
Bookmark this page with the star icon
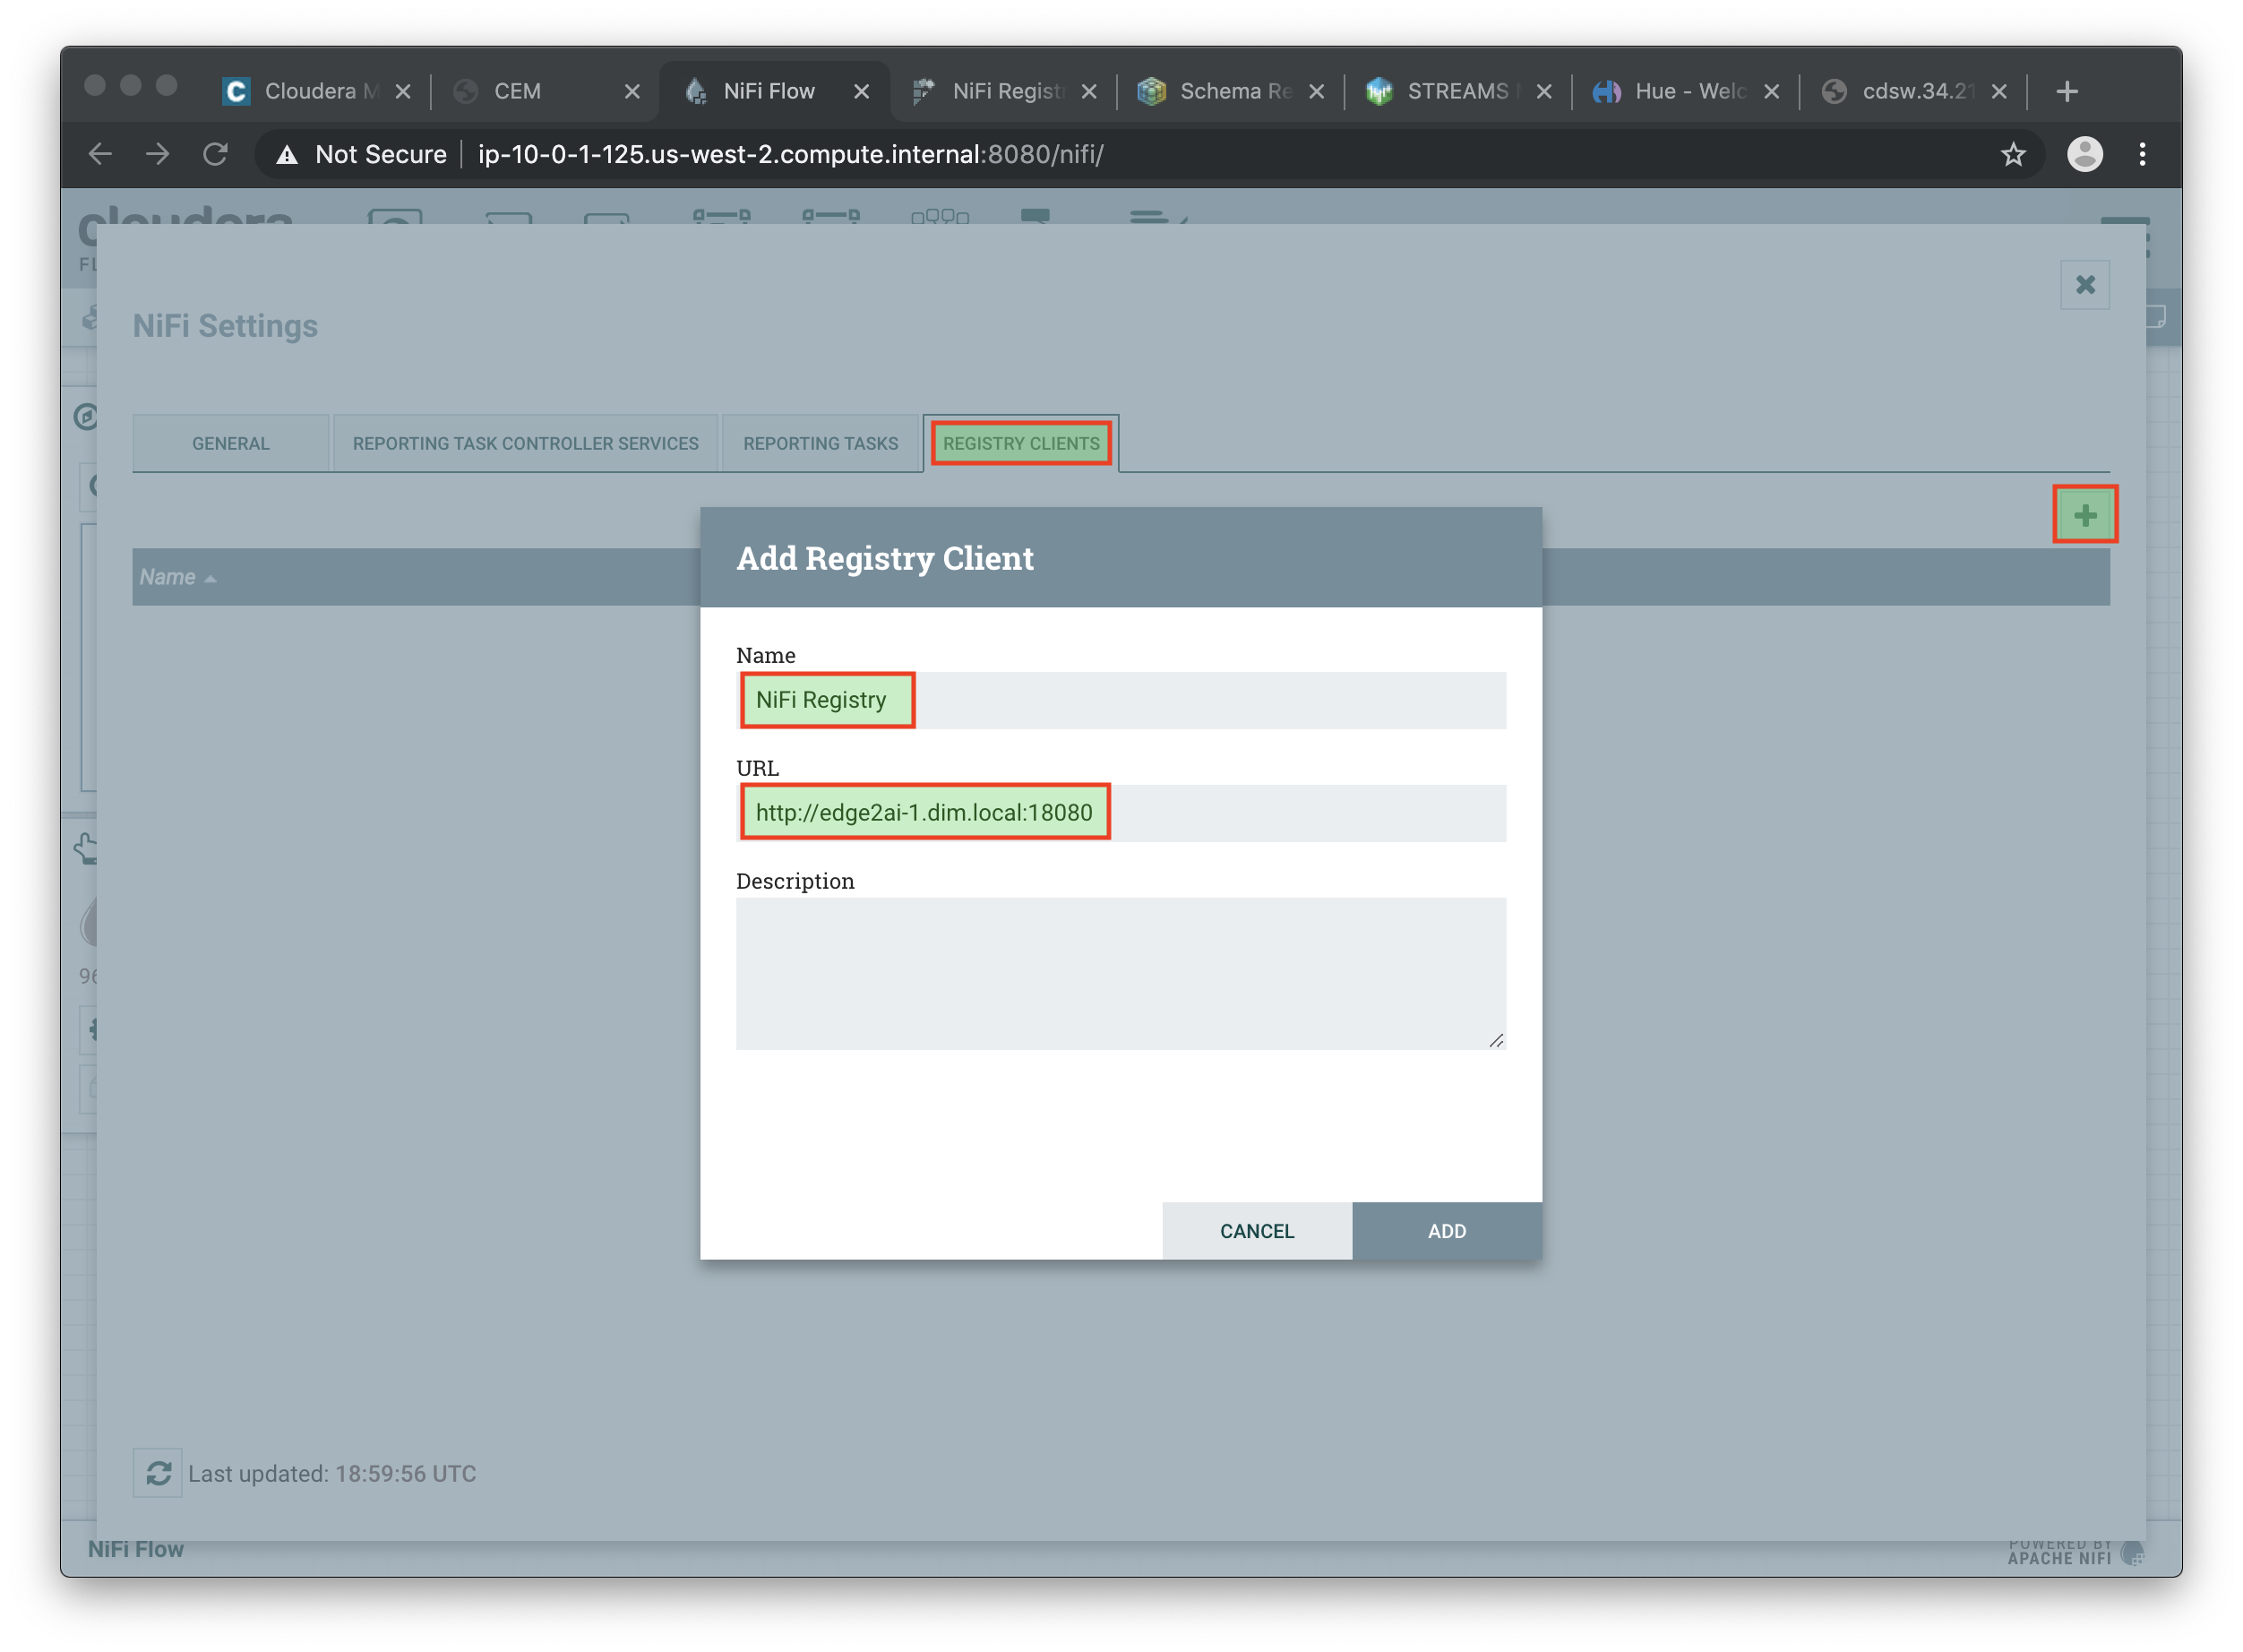(2012, 154)
